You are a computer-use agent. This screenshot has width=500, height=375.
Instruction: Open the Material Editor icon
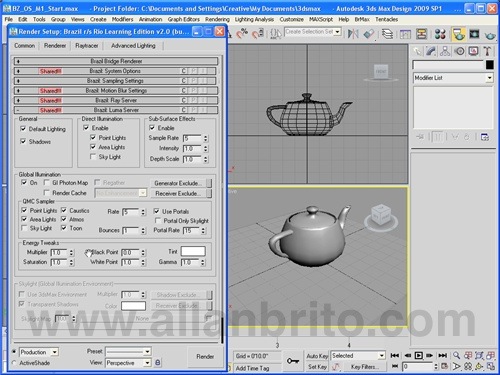tap(440, 34)
